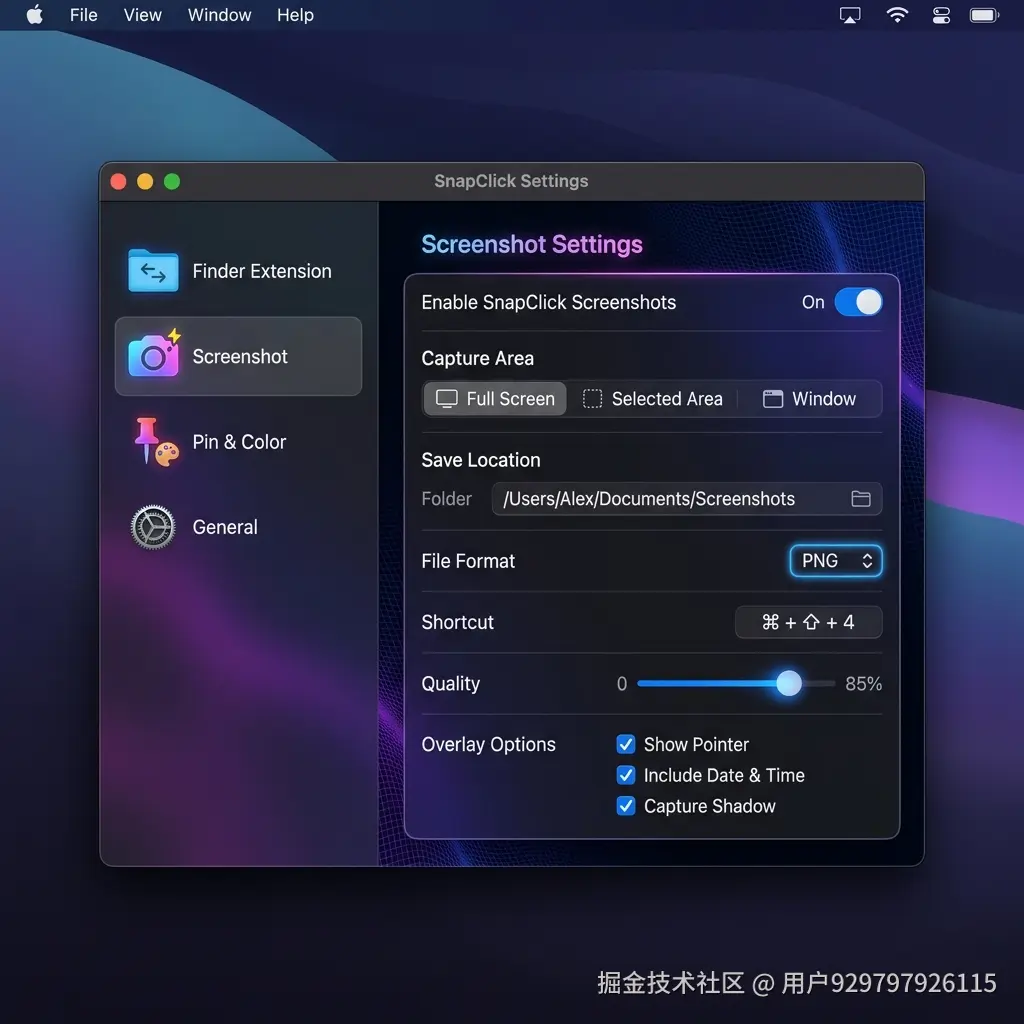Click the AirPlay screen mirroring icon
Viewport: 1024px width, 1024px height.
click(x=850, y=15)
